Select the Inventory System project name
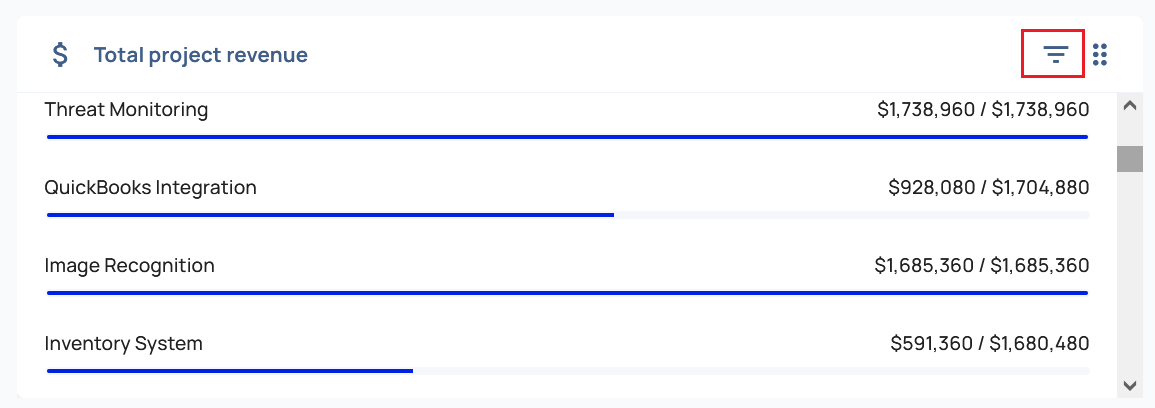The width and height of the screenshot is (1155, 408). coord(123,343)
